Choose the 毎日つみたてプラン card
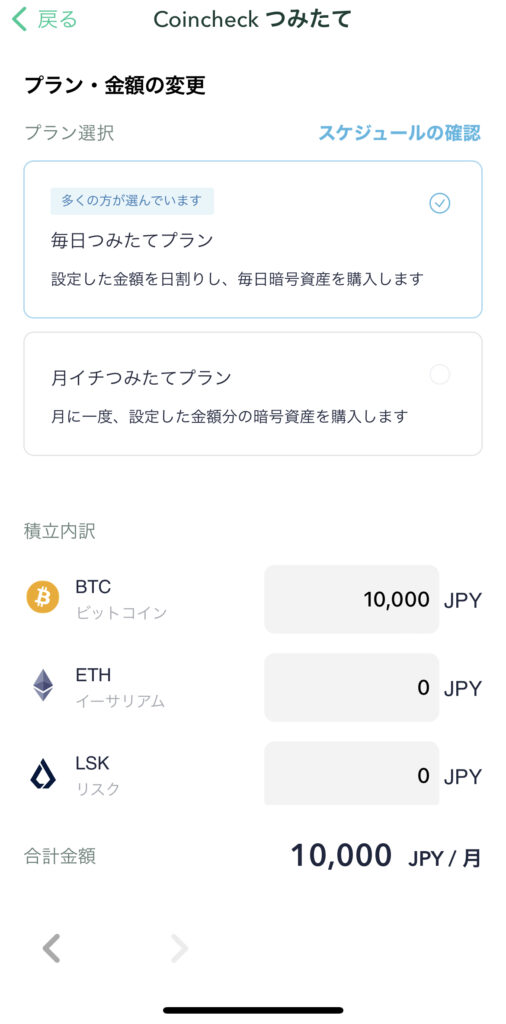506x1024 pixels. point(253,239)
